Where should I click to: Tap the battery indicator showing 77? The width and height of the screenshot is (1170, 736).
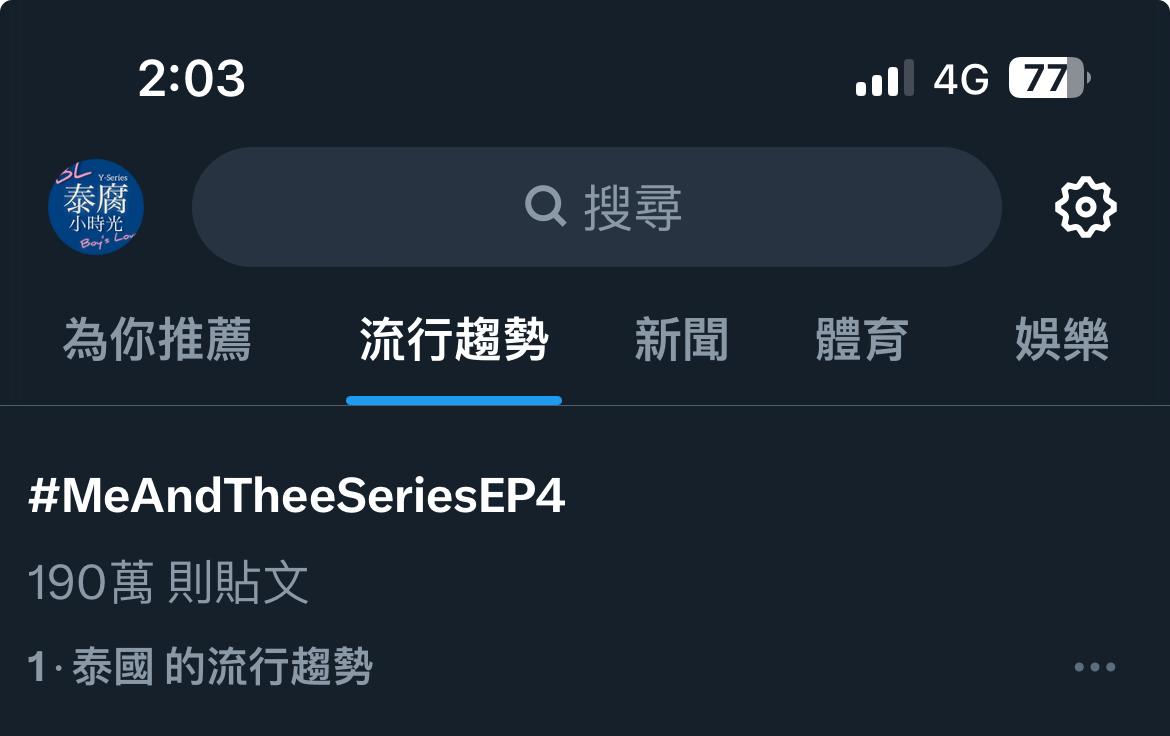coord(1049,78)
